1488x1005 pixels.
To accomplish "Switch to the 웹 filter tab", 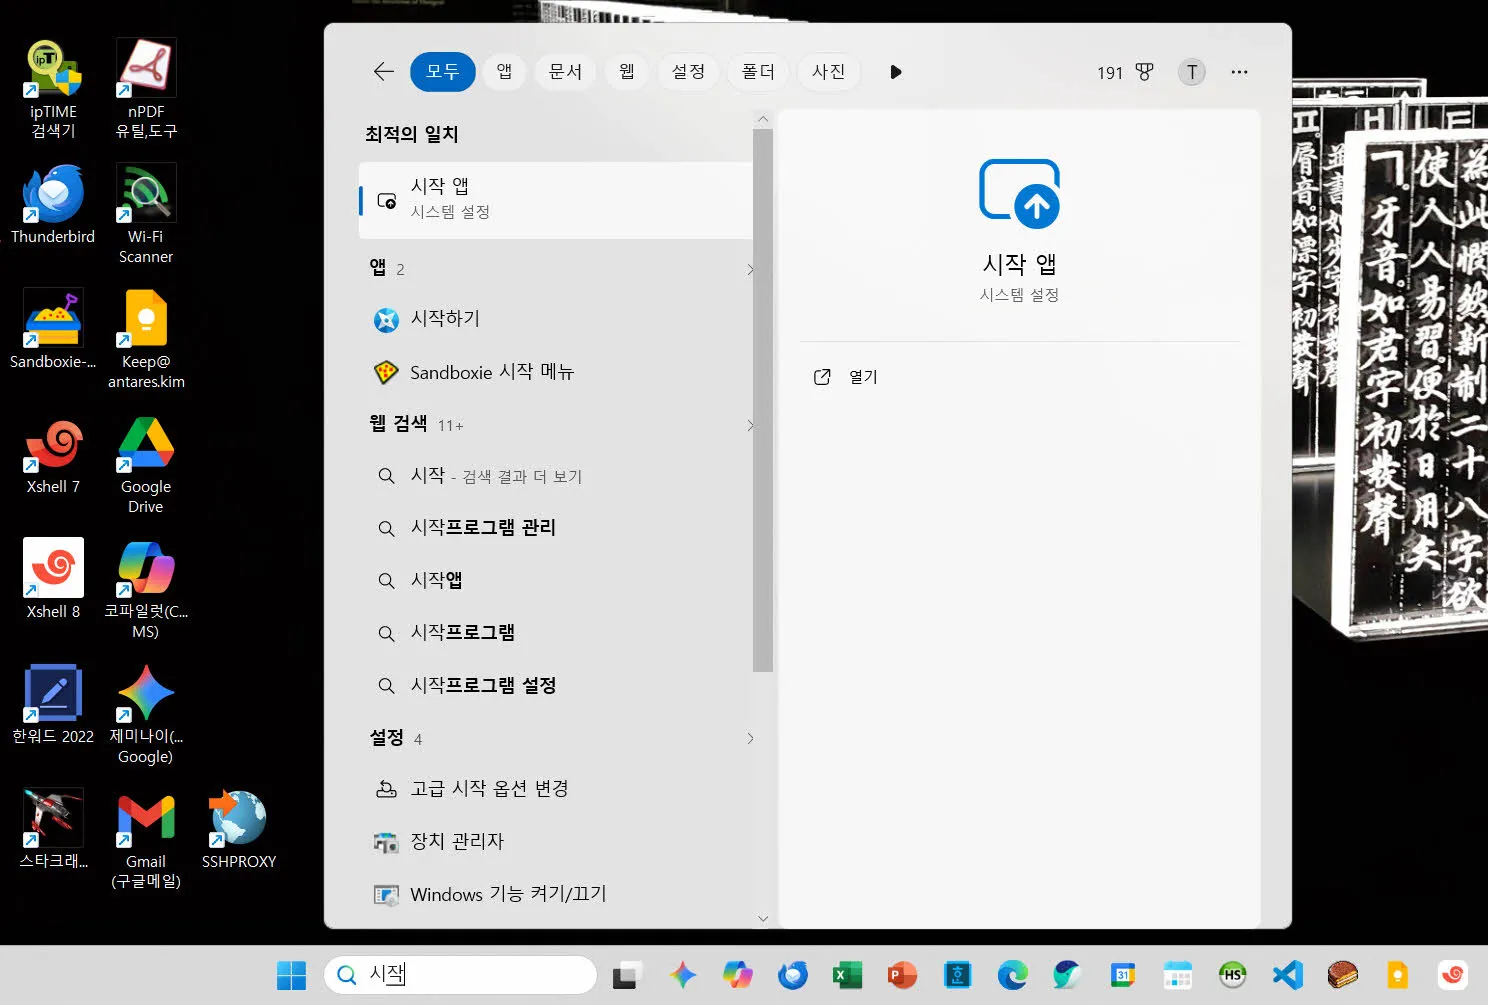I will pyautogui.click(x=627, y=72).
